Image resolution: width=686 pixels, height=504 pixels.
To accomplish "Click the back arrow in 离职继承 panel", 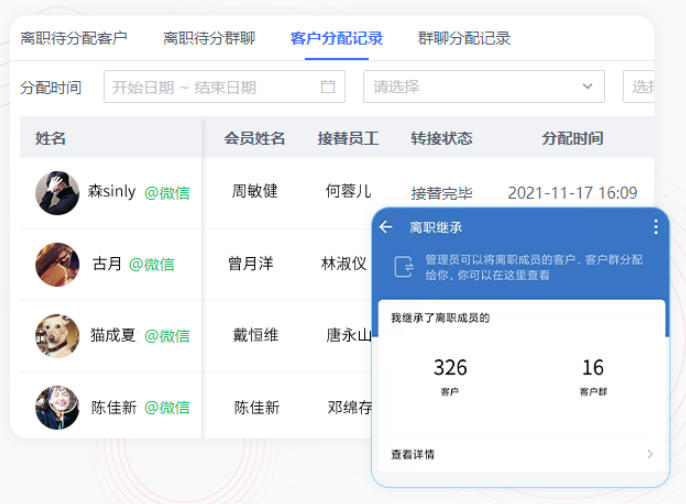I will tap(386, 228).
